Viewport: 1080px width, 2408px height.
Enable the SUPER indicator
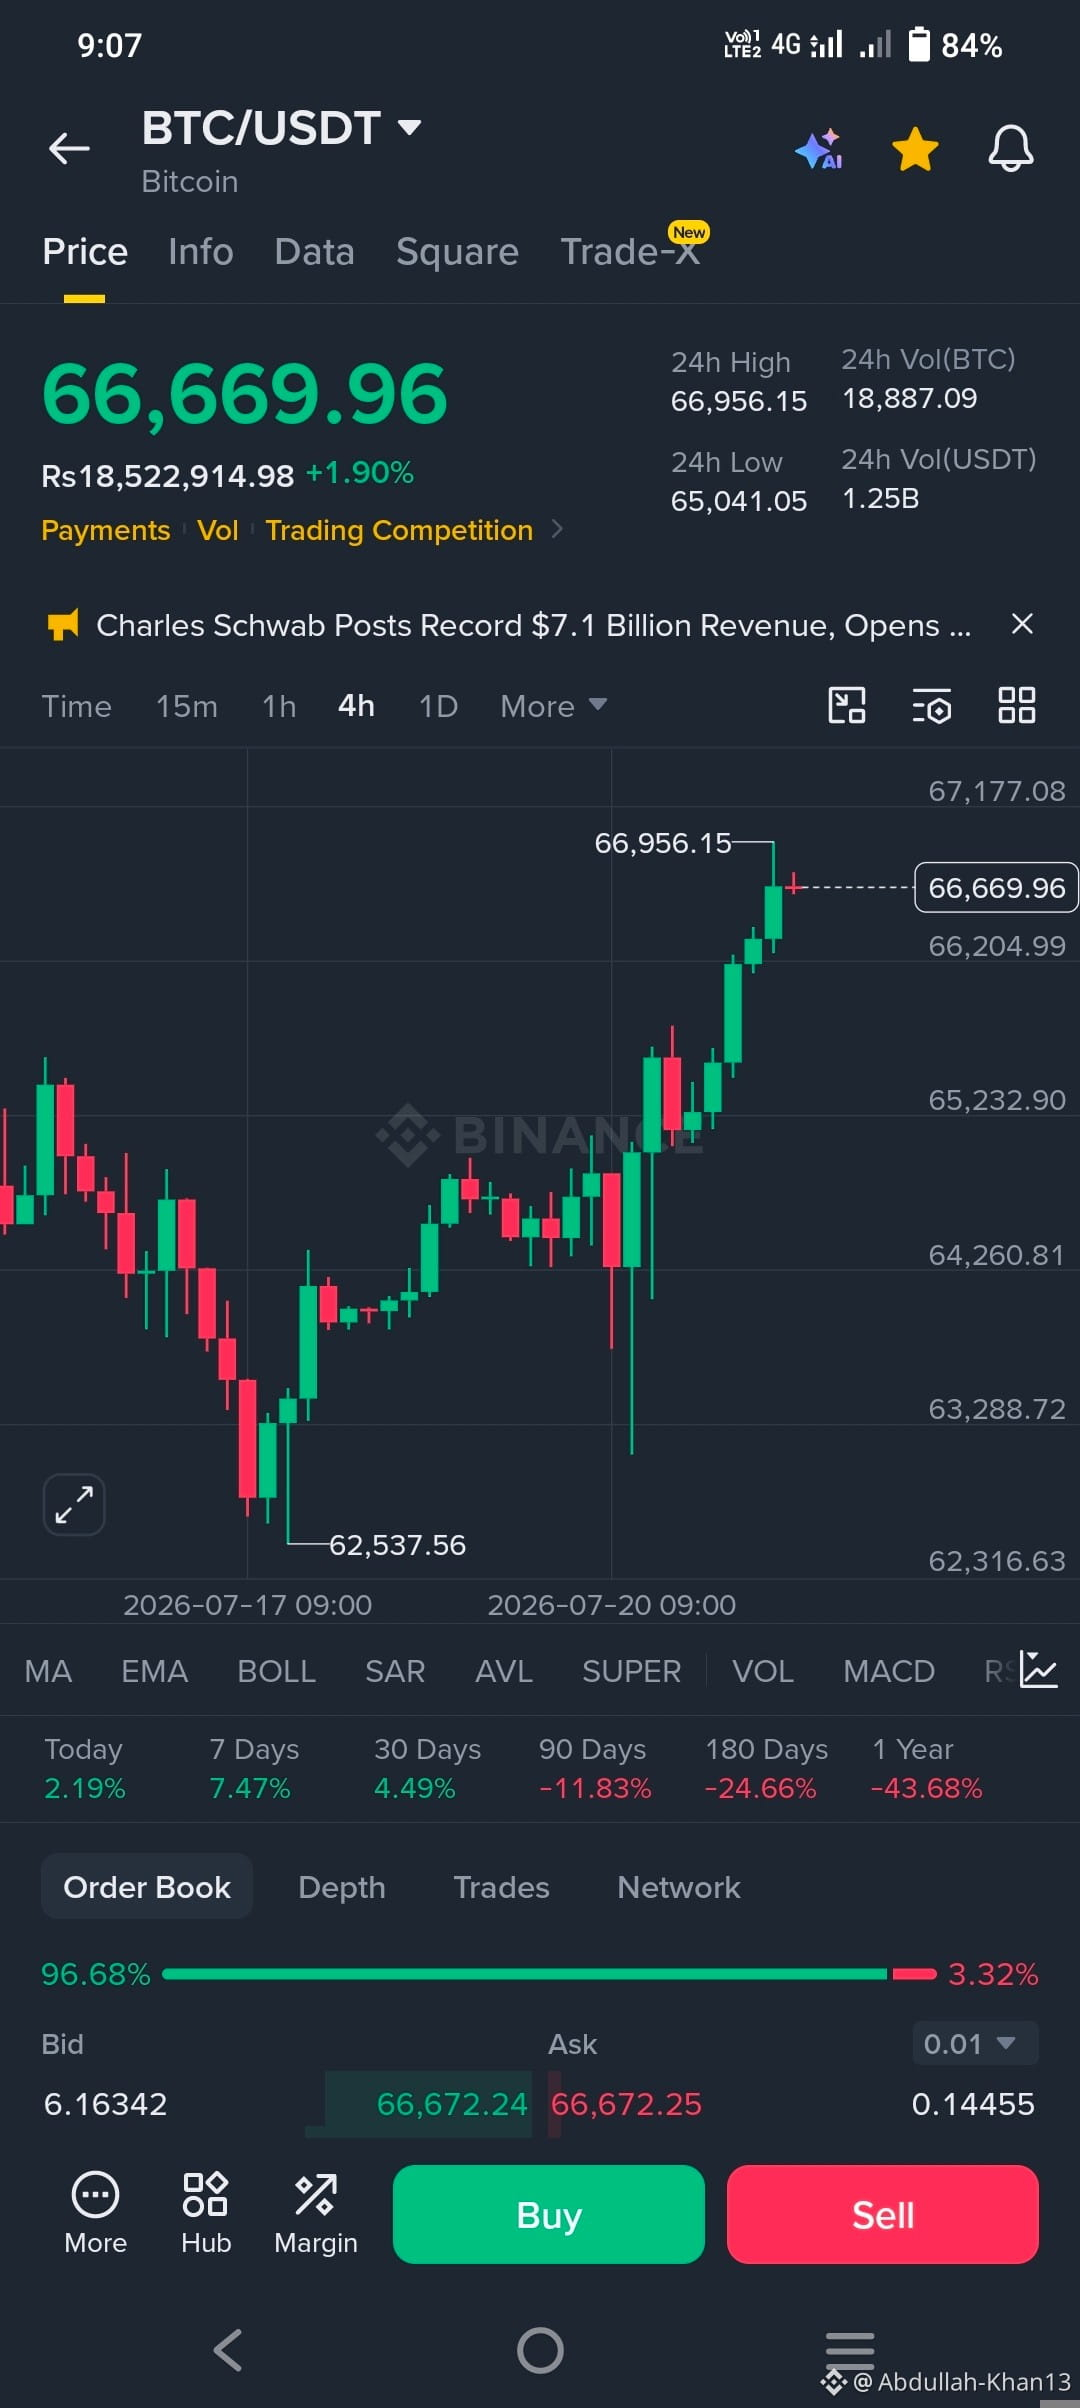click(631, 1671)
